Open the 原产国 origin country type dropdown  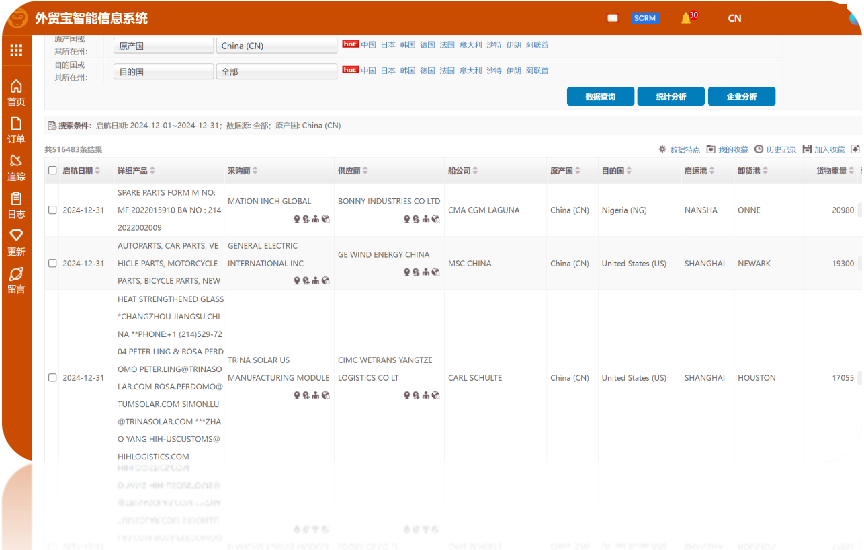163,46
